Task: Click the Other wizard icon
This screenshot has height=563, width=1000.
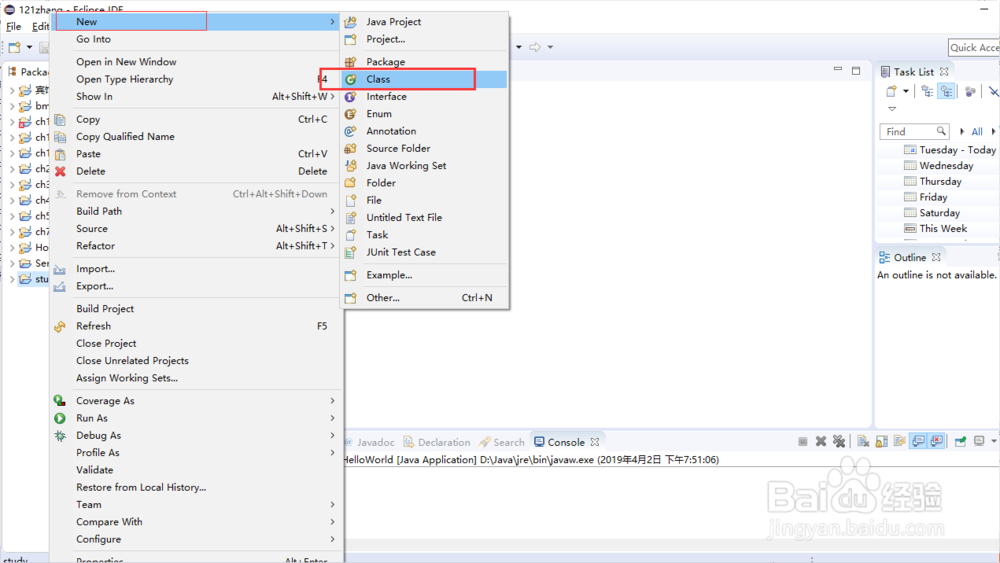Action: (350, 298)
